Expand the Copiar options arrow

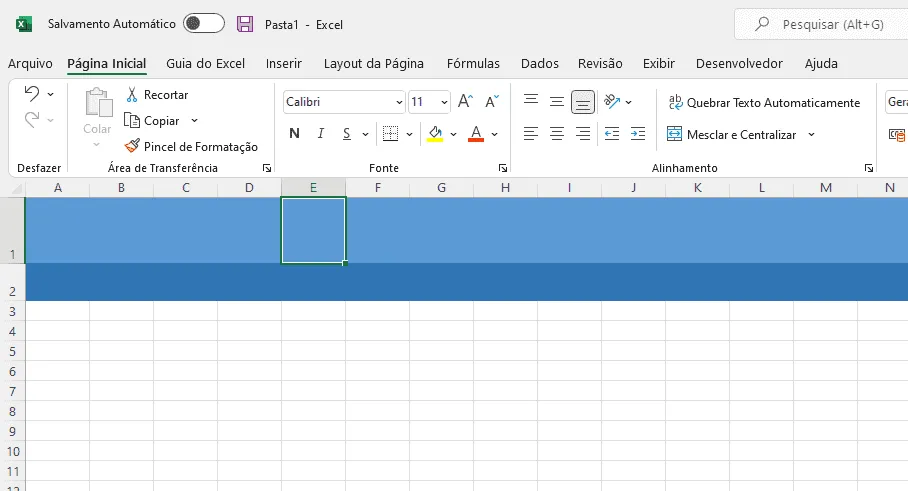195,120
